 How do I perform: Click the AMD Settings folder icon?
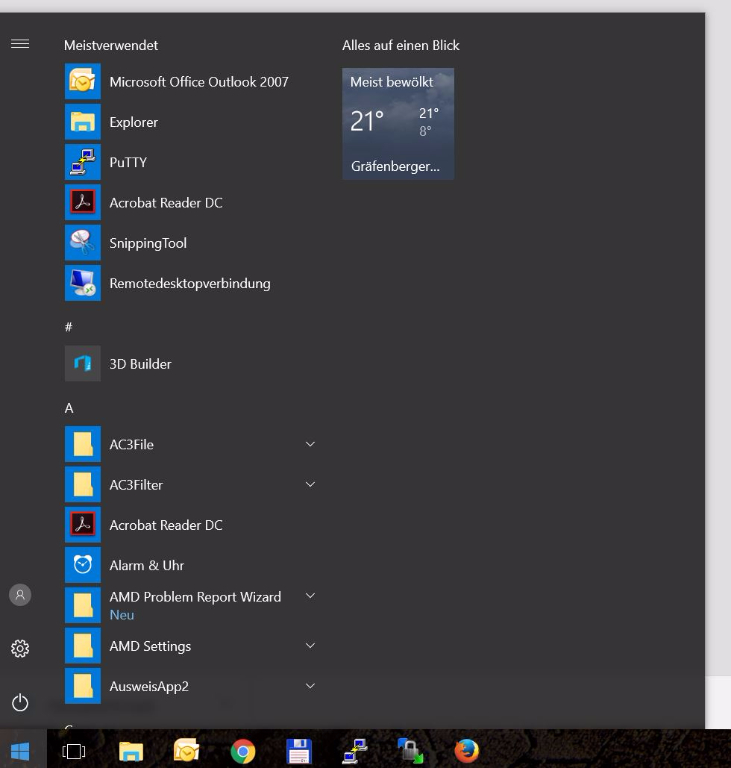point(83,646)
